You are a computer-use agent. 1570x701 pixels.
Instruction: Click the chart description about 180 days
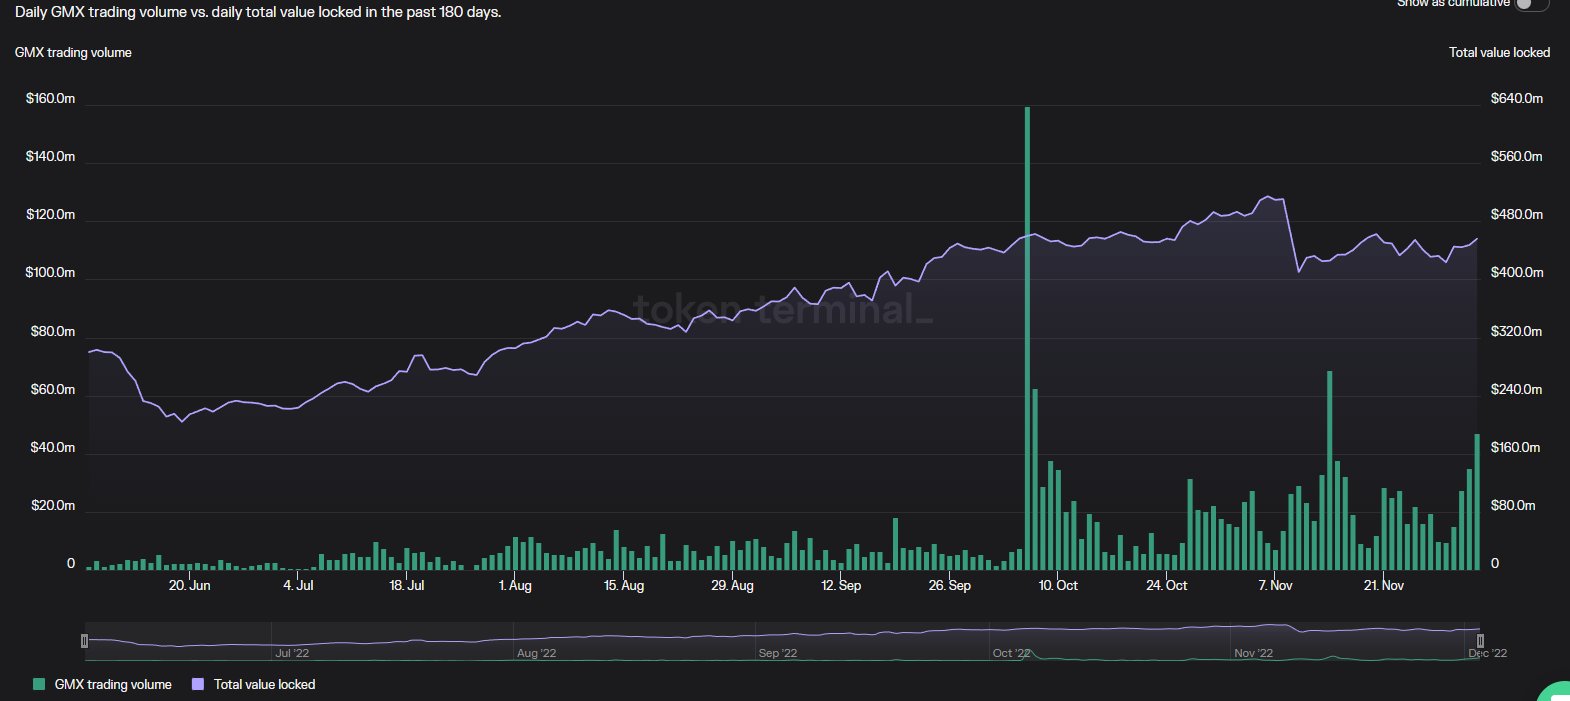click(258, 12)
